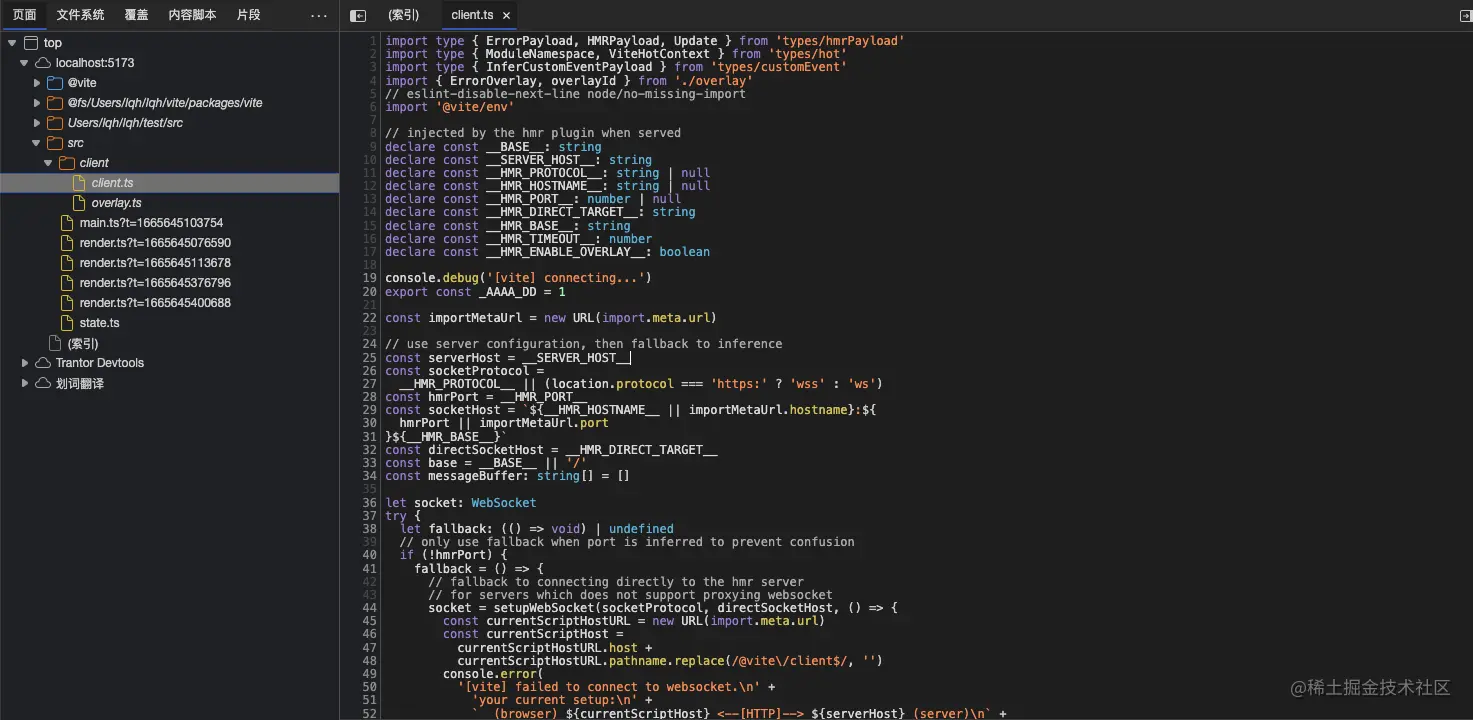Image resolution: width=1473 pixels, height=720 pixels.
Task: Click line number 19 in gutter
Action: 370,278
